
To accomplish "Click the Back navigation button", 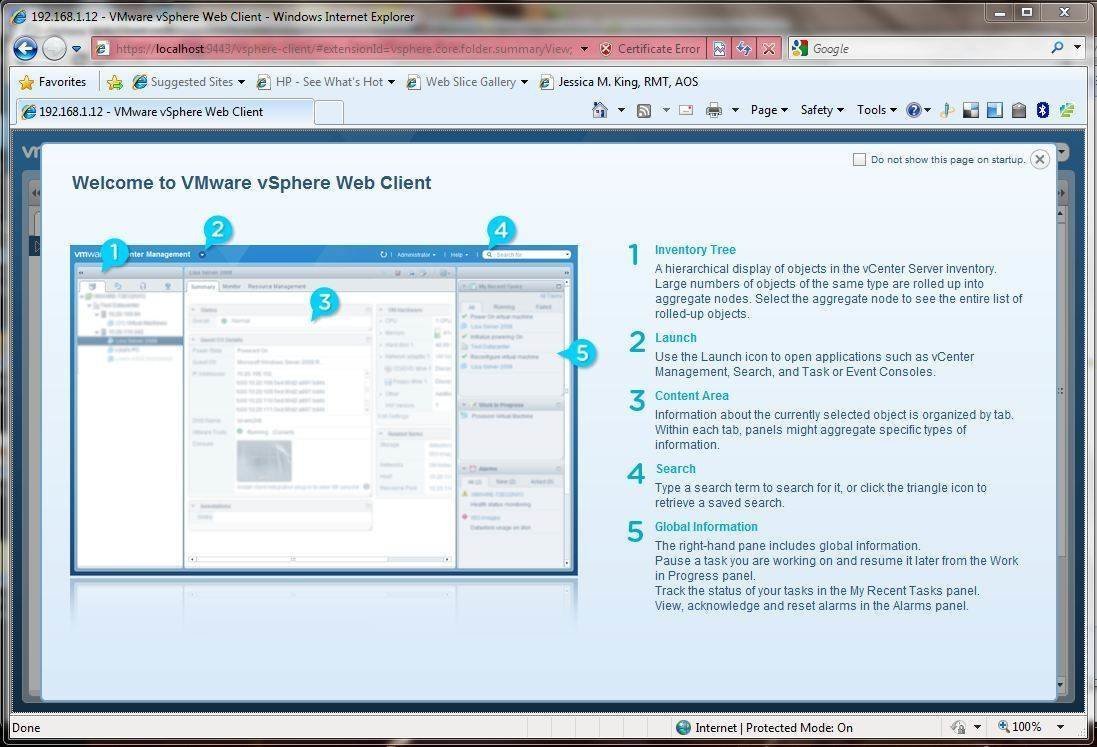I will coord(24,48).
